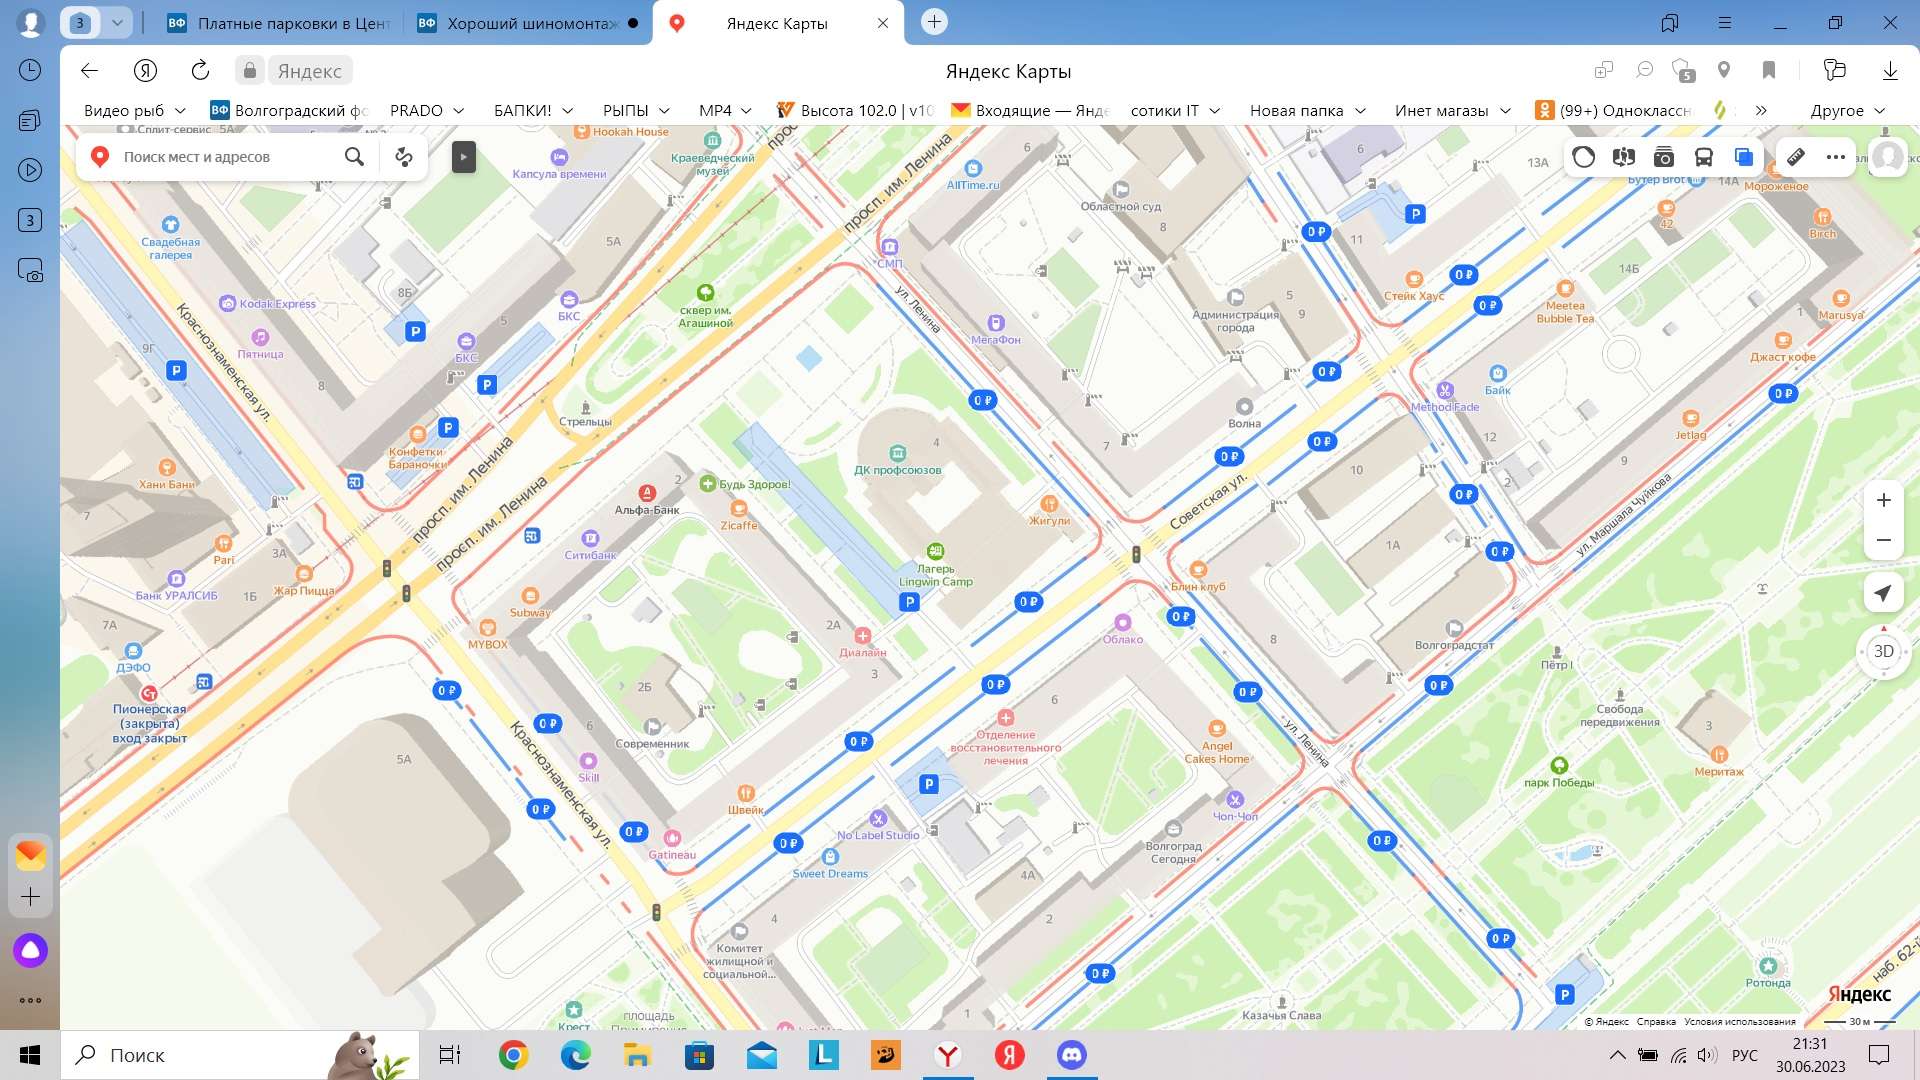Viewport: 1920px width, 1080px height.
Task: Show photos layer camera icon
Action: 1664,157
